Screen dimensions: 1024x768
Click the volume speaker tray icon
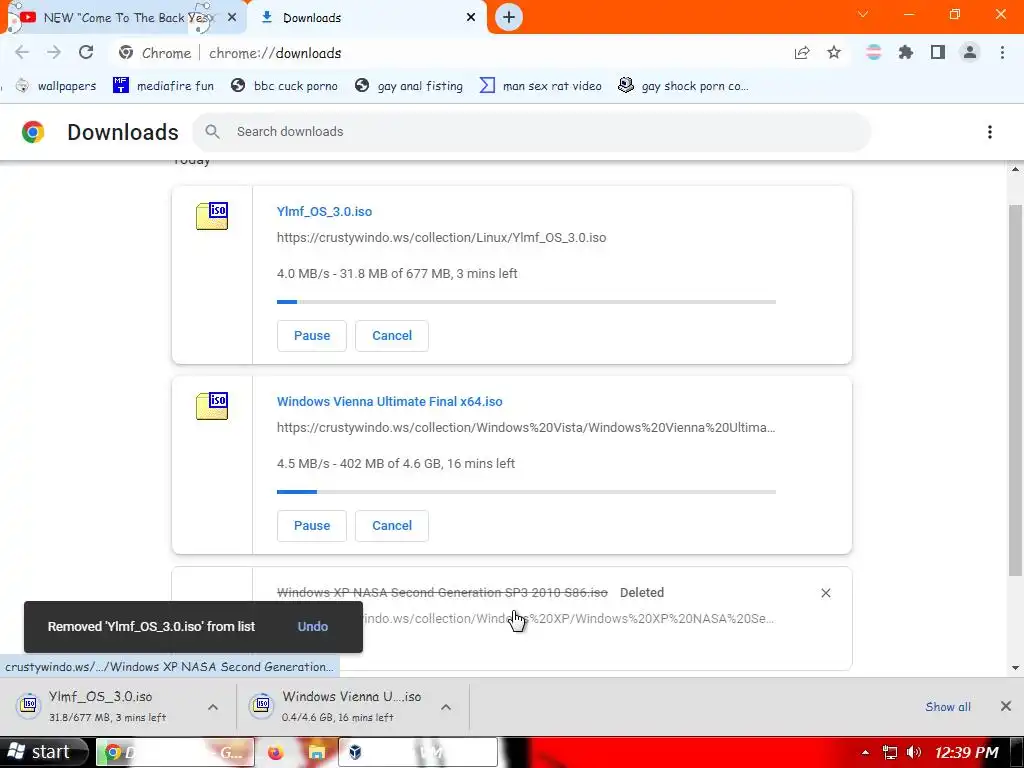pyautogui.click(x=914, y=752)
